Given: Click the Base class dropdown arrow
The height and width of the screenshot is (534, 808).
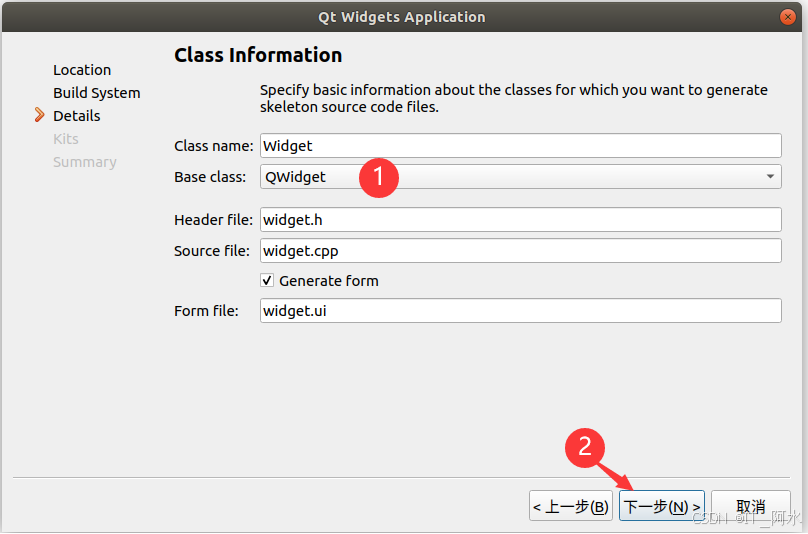Looking at the screenshot, I should pos(770,177).
